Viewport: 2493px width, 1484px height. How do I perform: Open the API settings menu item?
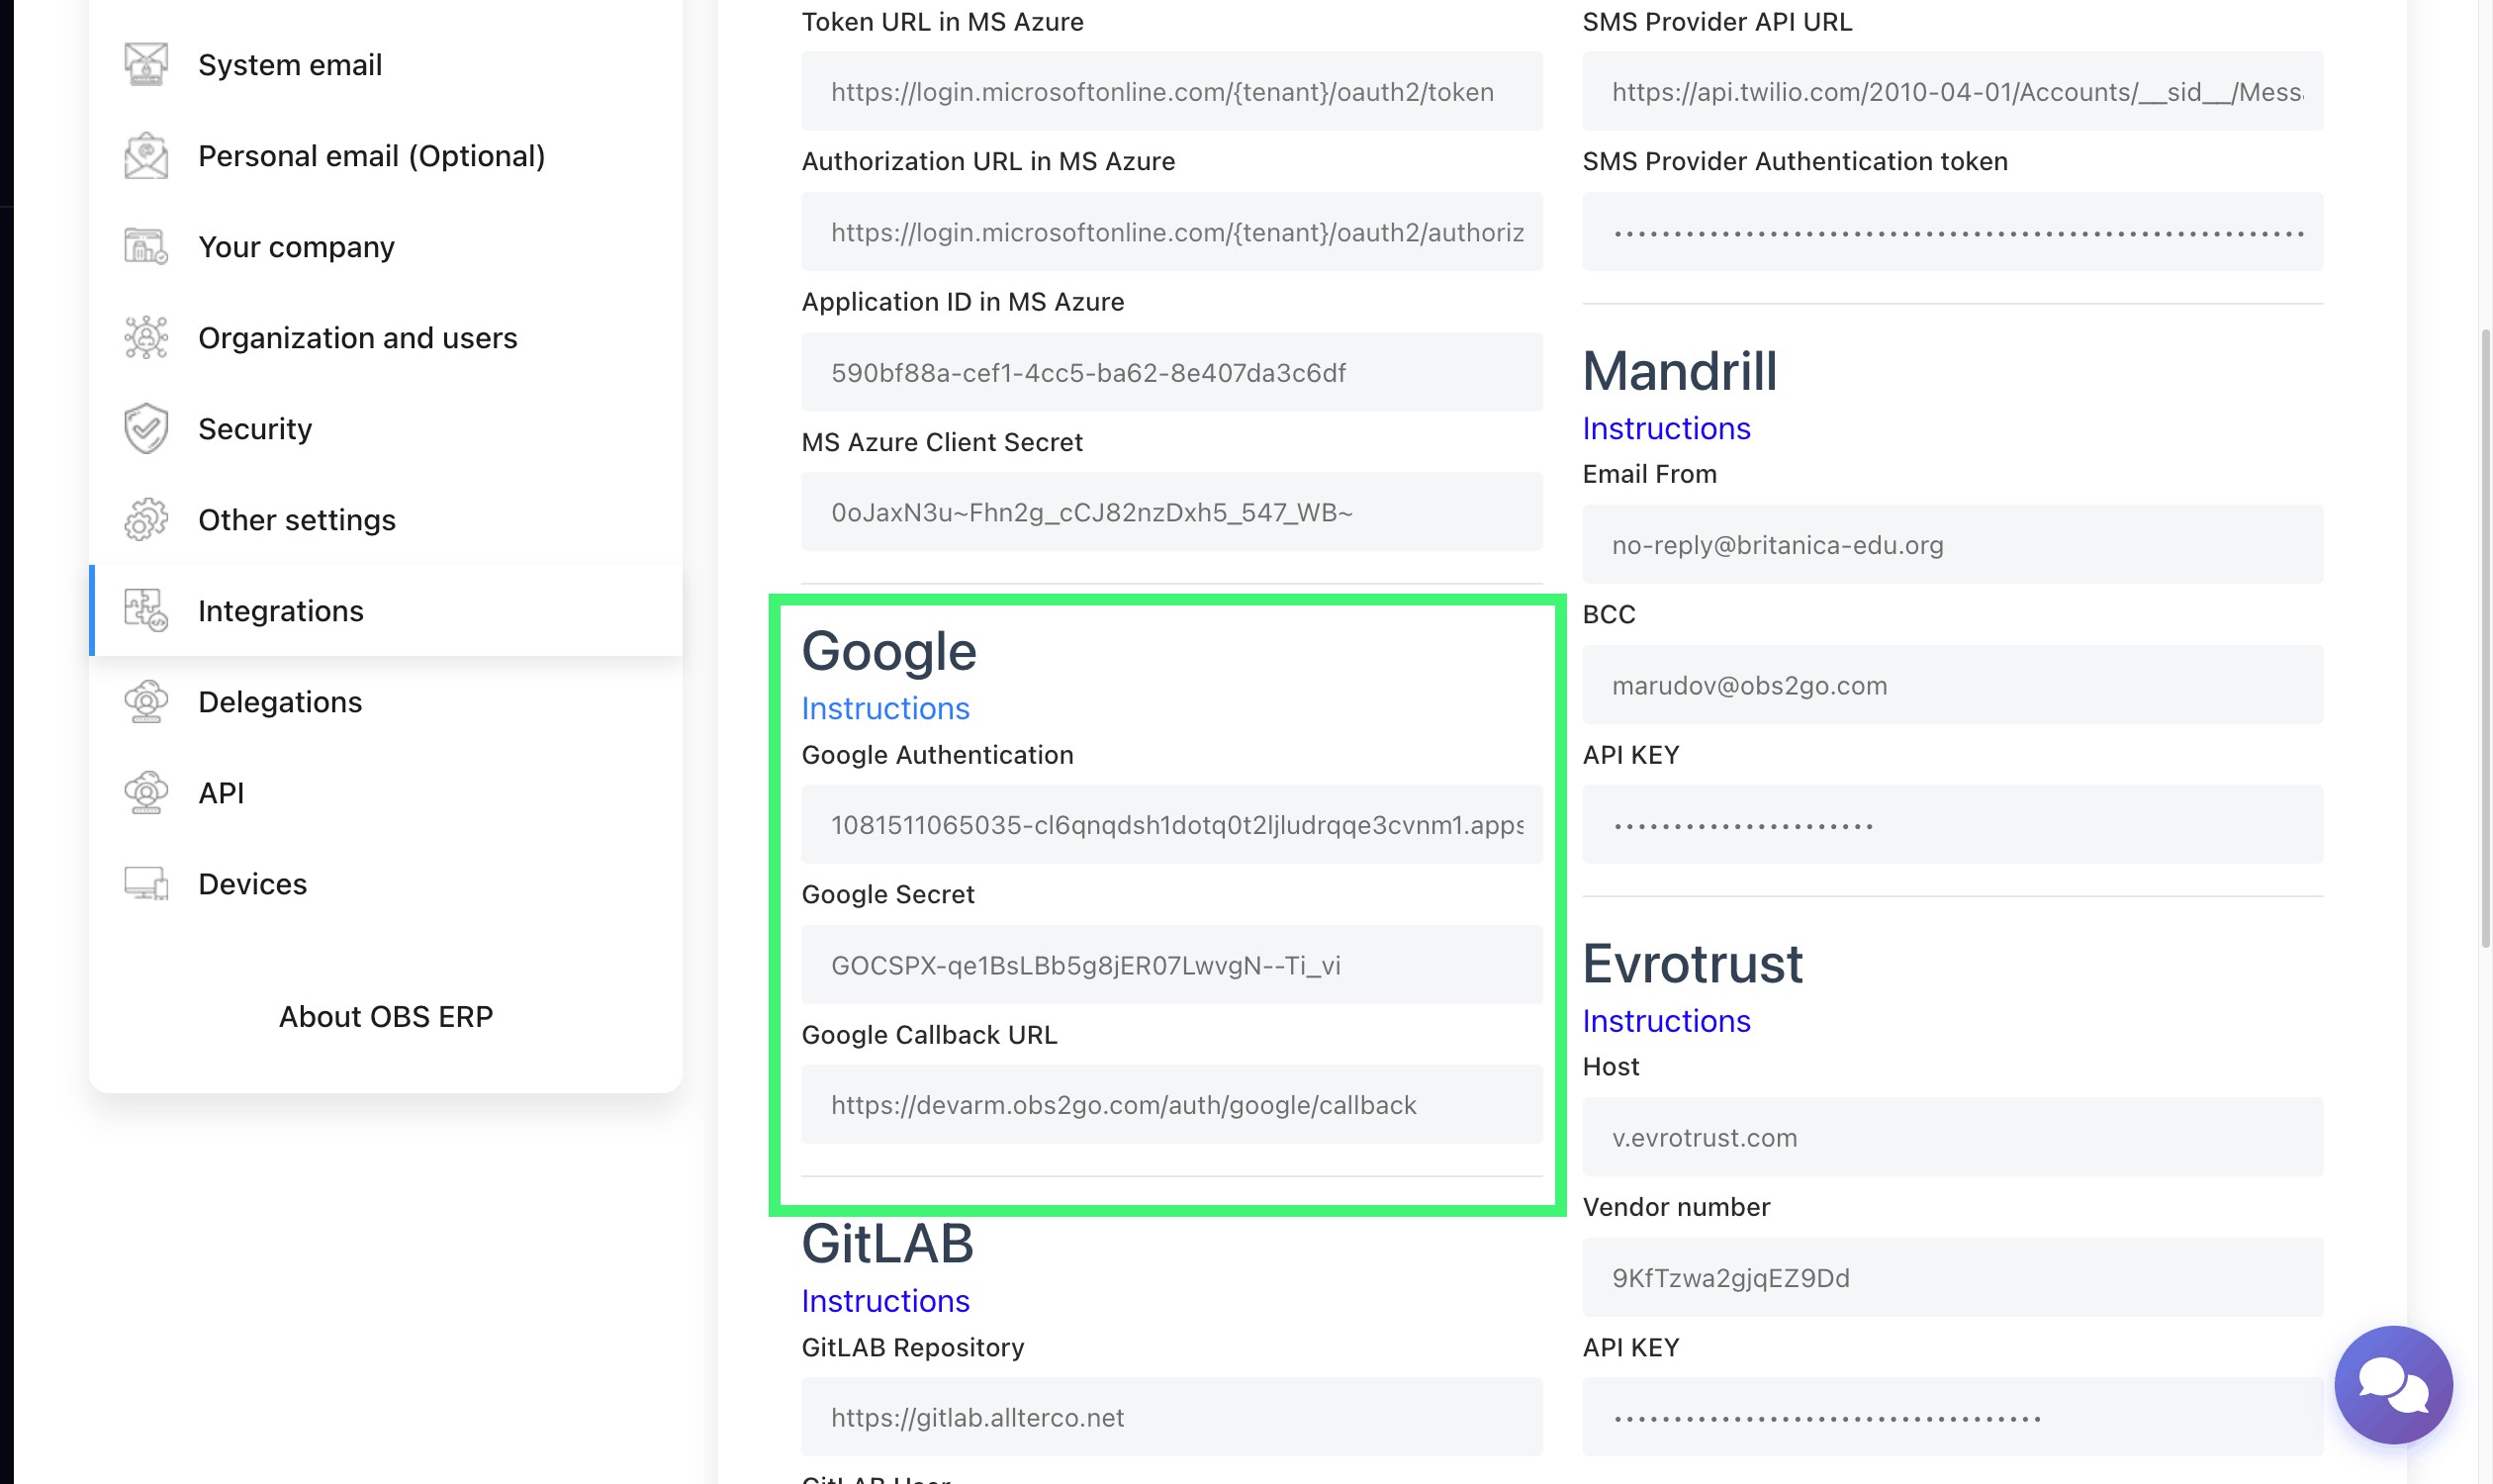point(221,793)
